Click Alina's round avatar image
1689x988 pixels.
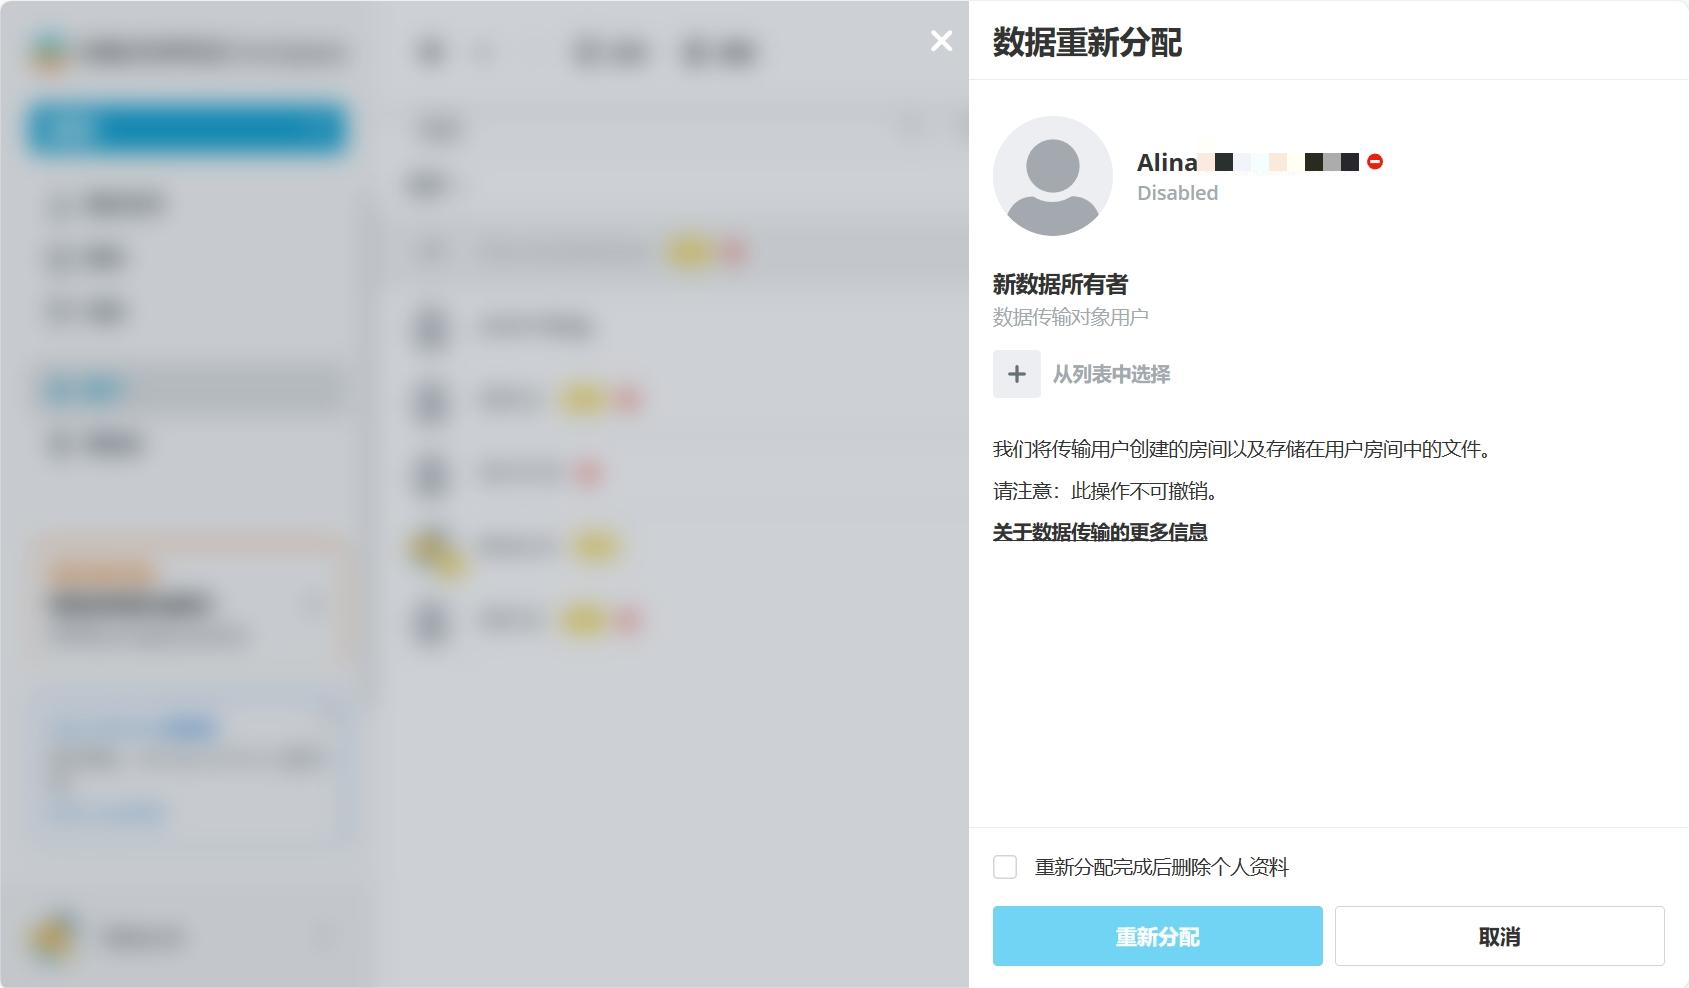click(1052, 175)
